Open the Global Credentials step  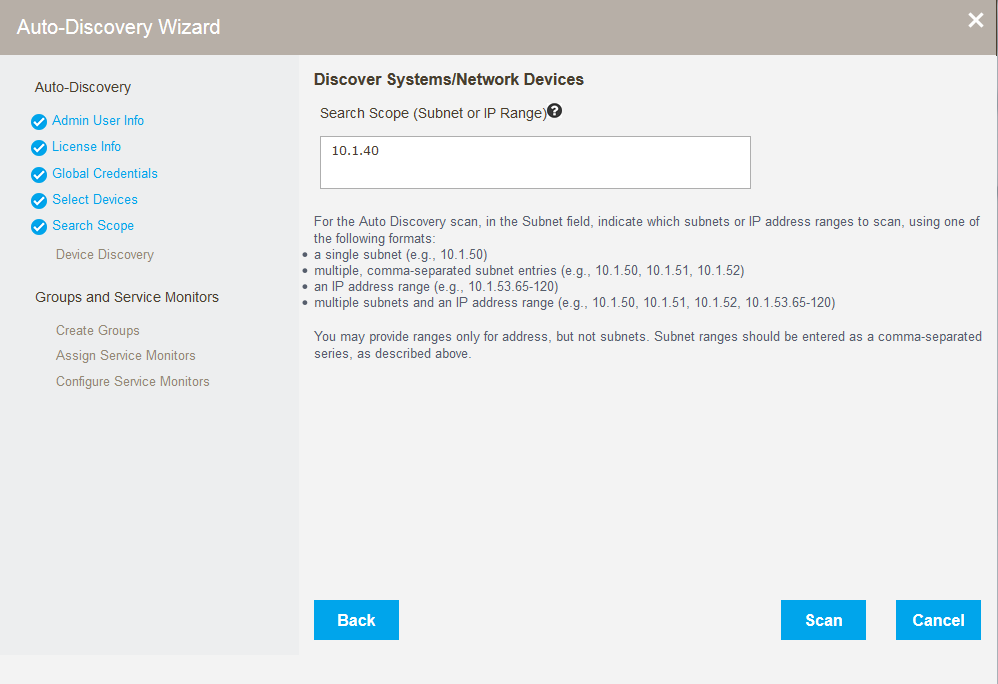(105, 173)
